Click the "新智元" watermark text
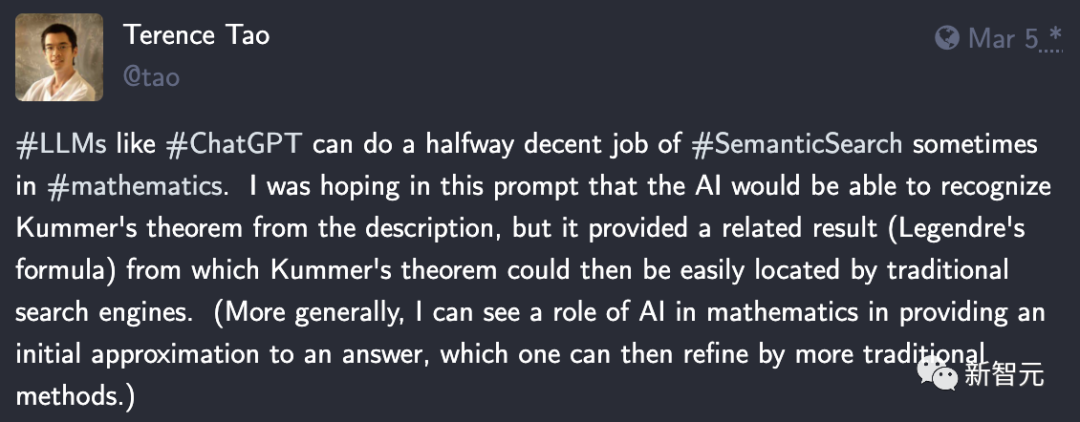Viewport: 1080px width, 422px height. click(1003, 375)
